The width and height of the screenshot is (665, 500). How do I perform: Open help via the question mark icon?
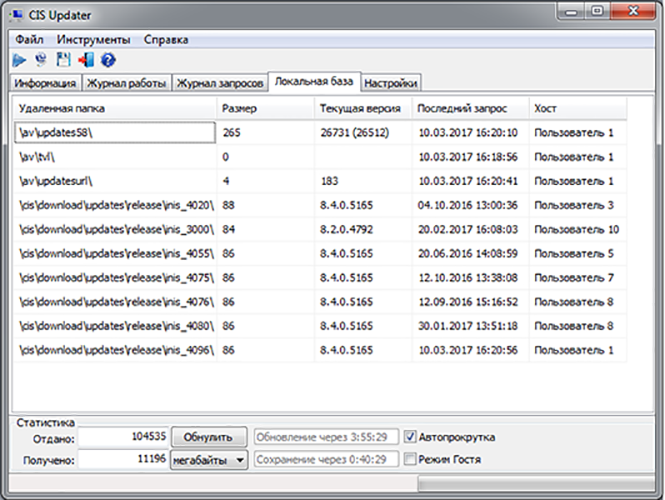click(x=108, y=60)
